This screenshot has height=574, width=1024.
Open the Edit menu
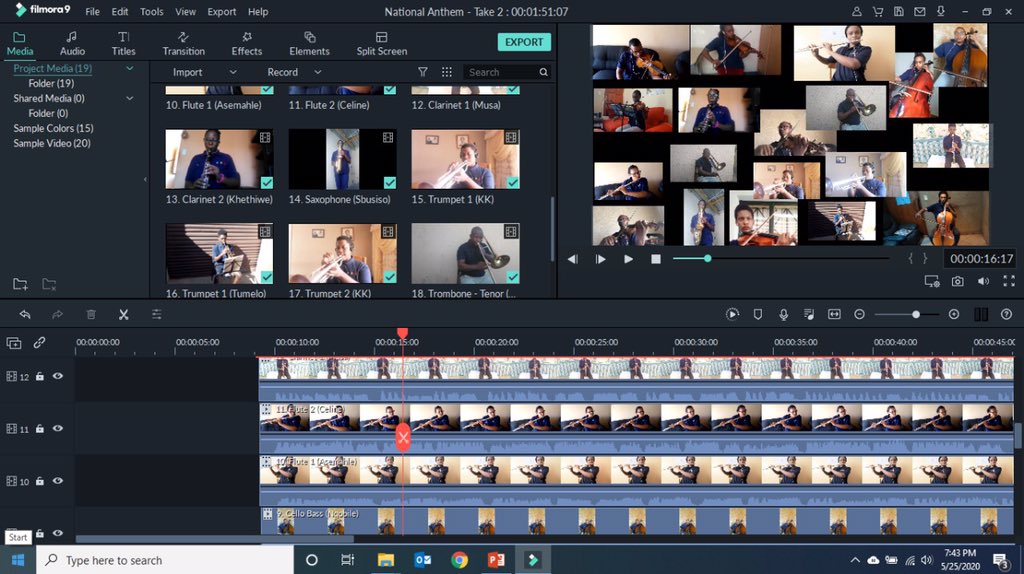click(120, 12)
